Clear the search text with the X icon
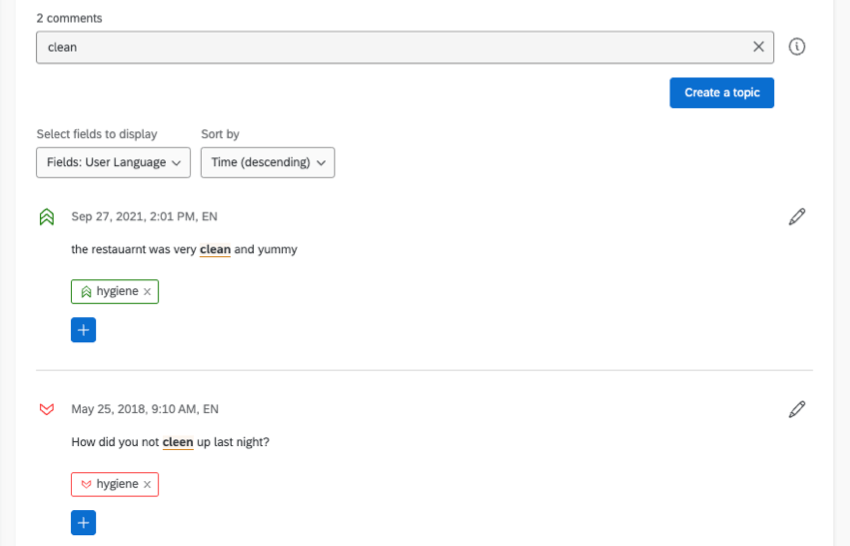 click(758, 47)
